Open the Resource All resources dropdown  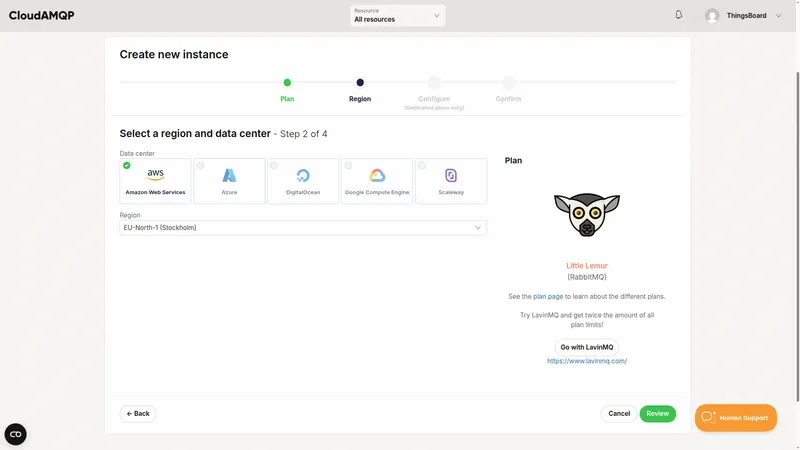coord(397,15)
